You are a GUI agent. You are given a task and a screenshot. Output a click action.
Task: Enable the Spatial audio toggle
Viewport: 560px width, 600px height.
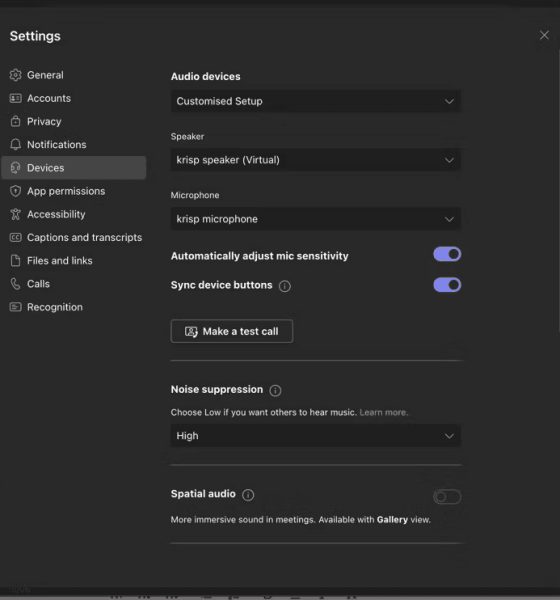tap(447, 497)
